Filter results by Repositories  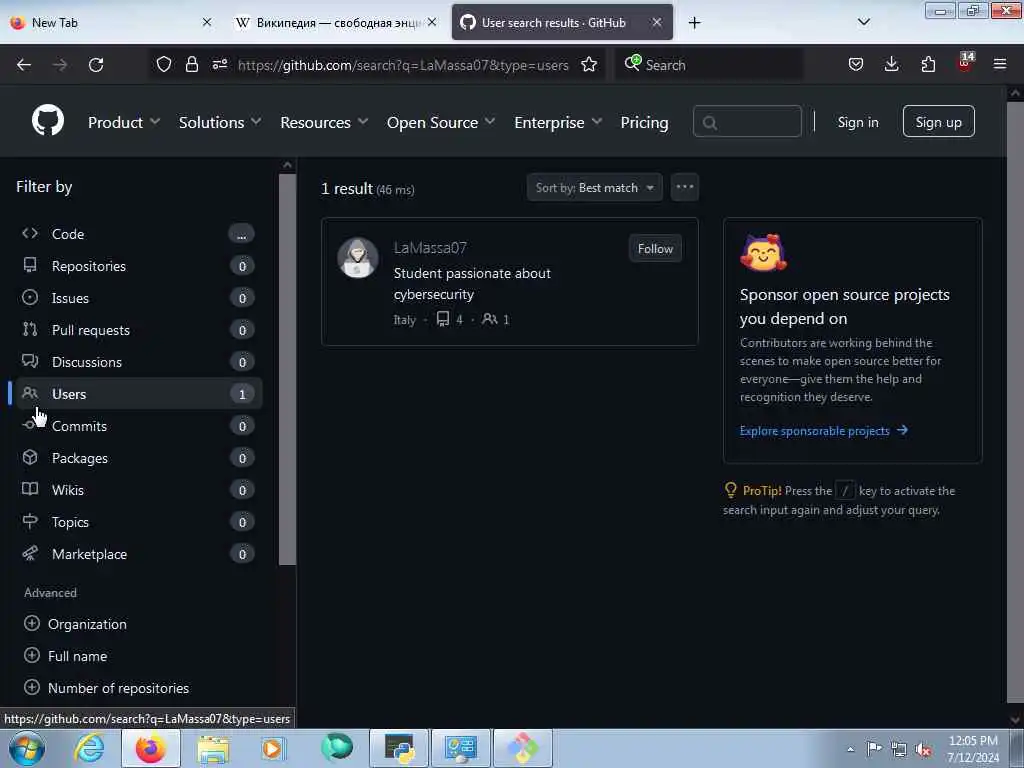click(x=139, y=266)
